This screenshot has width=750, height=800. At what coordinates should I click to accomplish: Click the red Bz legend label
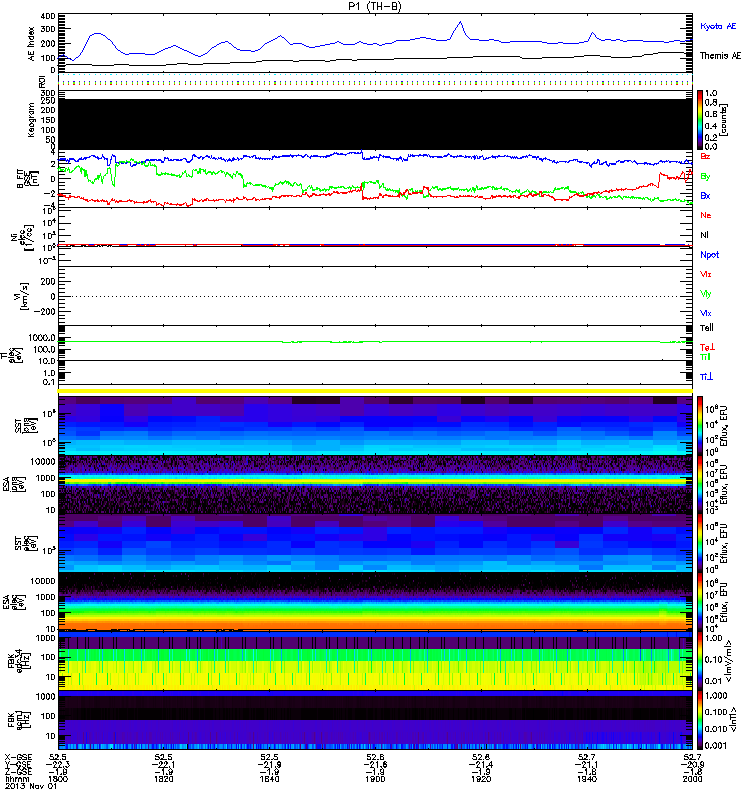pyautogui.click(x=706, y=157)
